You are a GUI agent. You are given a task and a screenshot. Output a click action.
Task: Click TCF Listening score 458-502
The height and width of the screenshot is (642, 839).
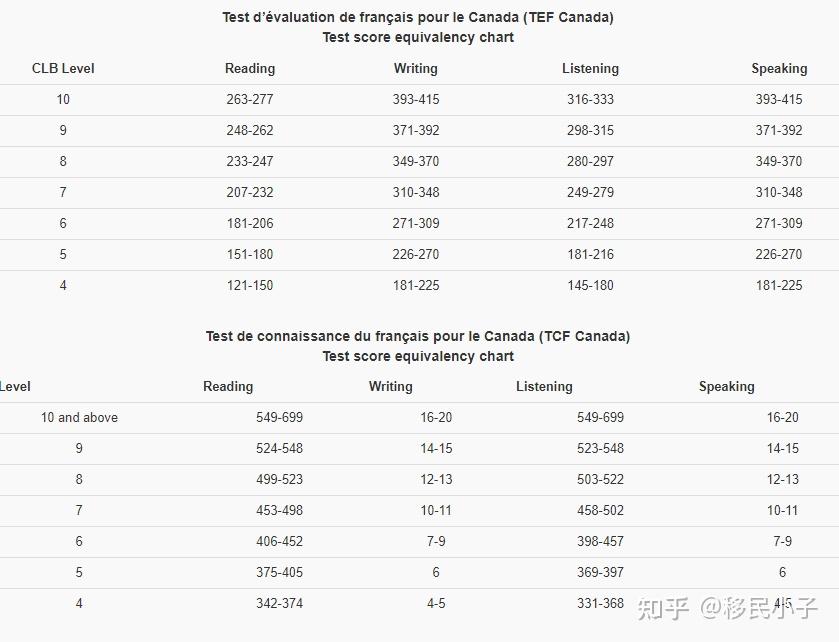pos(600,510)
